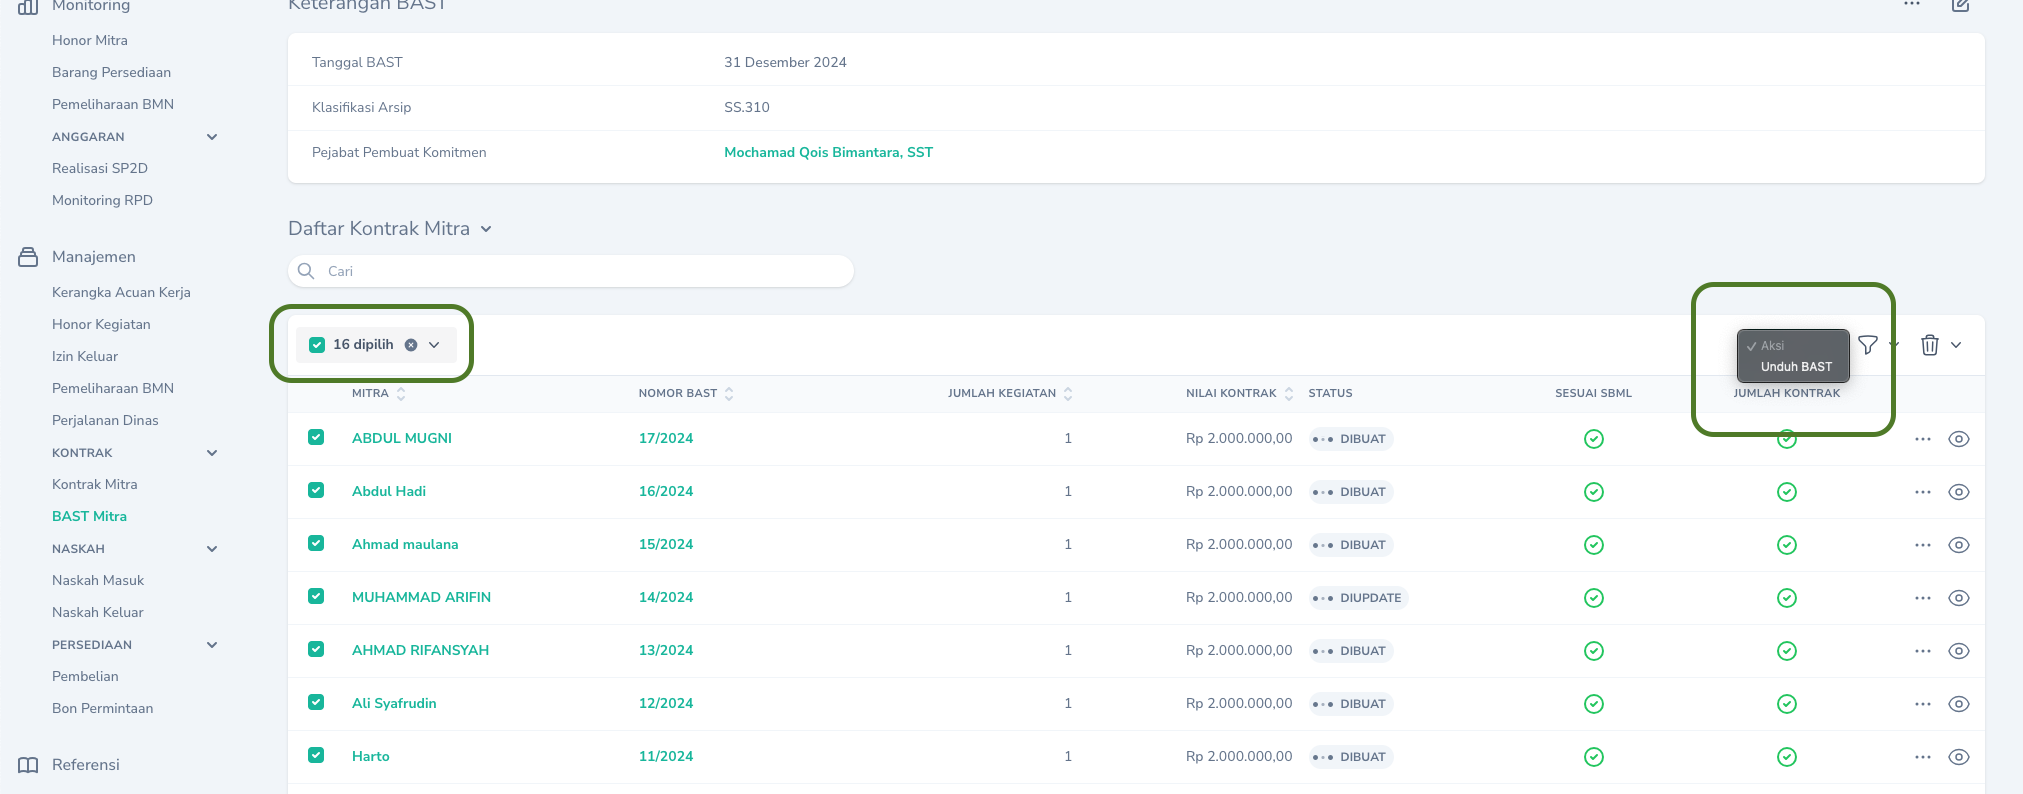This screenshot has height=794, width=2023.
Task: Open Monitoring RPD sidebar item
Action: tap(102, 201)
